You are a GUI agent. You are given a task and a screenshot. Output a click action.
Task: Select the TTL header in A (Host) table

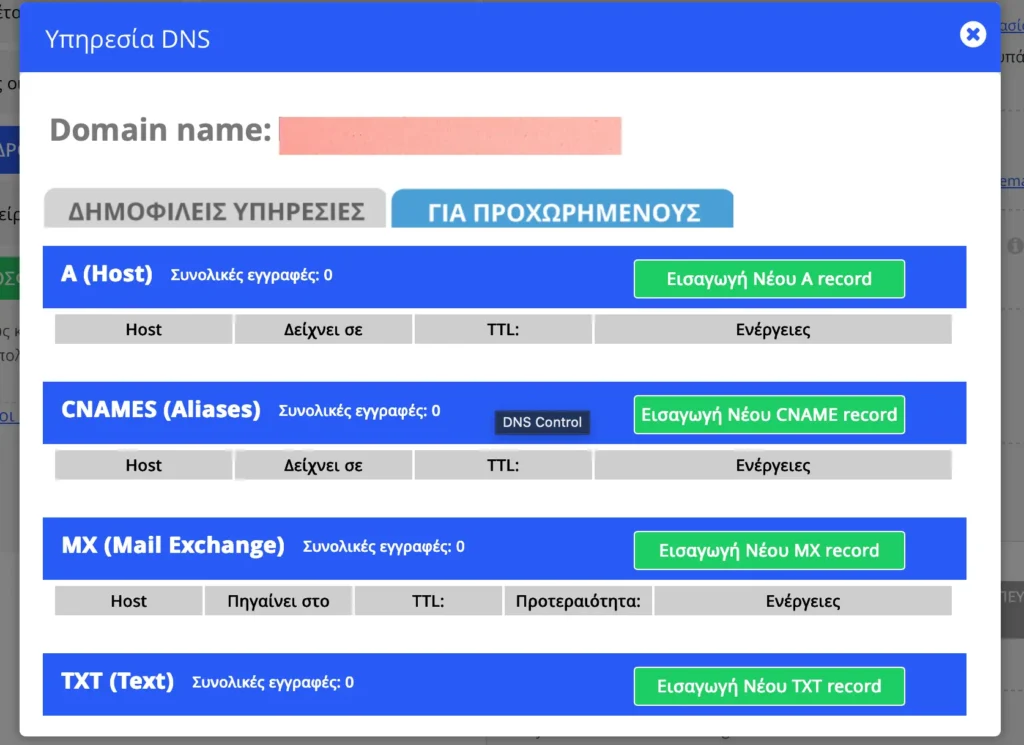[x=503, y=329]
